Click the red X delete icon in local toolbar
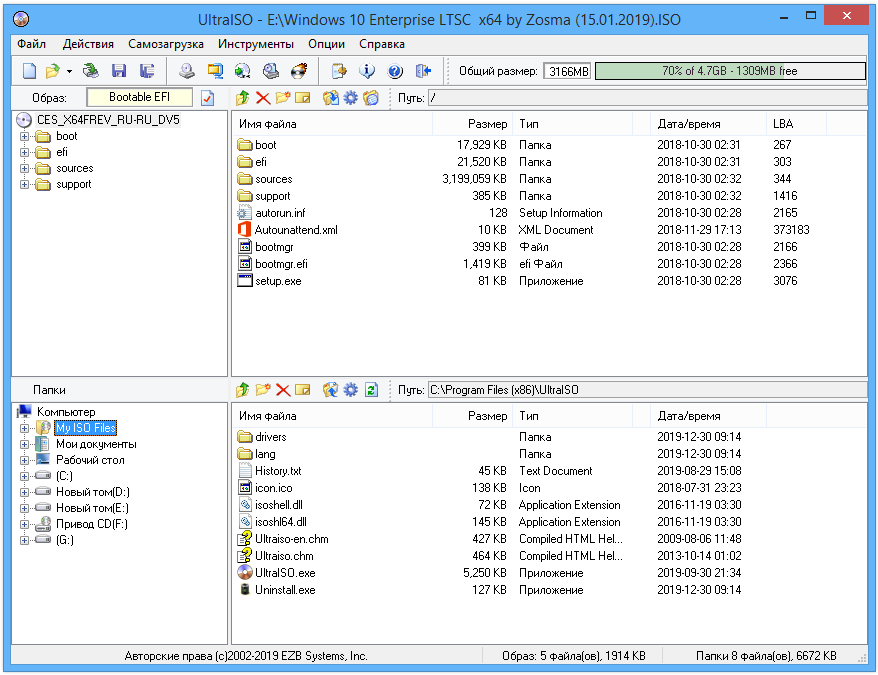This screenshot has height=675, width=878. pyautogui.click(x=283, y=390)
